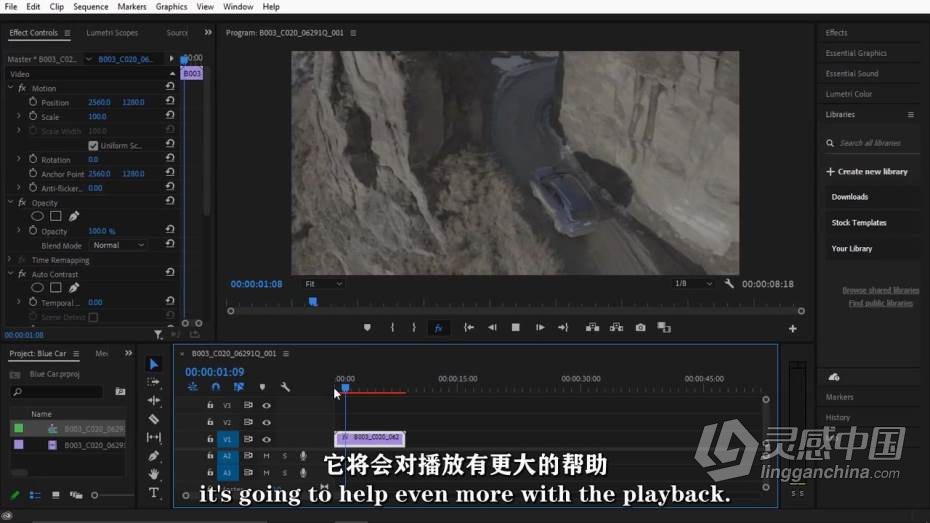
Task: Toggle lock on V1 track
Action: 210,439
